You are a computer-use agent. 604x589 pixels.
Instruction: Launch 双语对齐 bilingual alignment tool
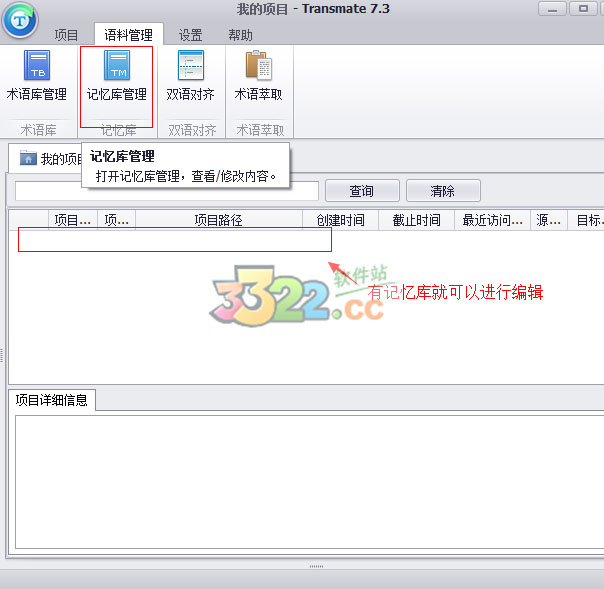pyautogui.click(x=190, y=76)
